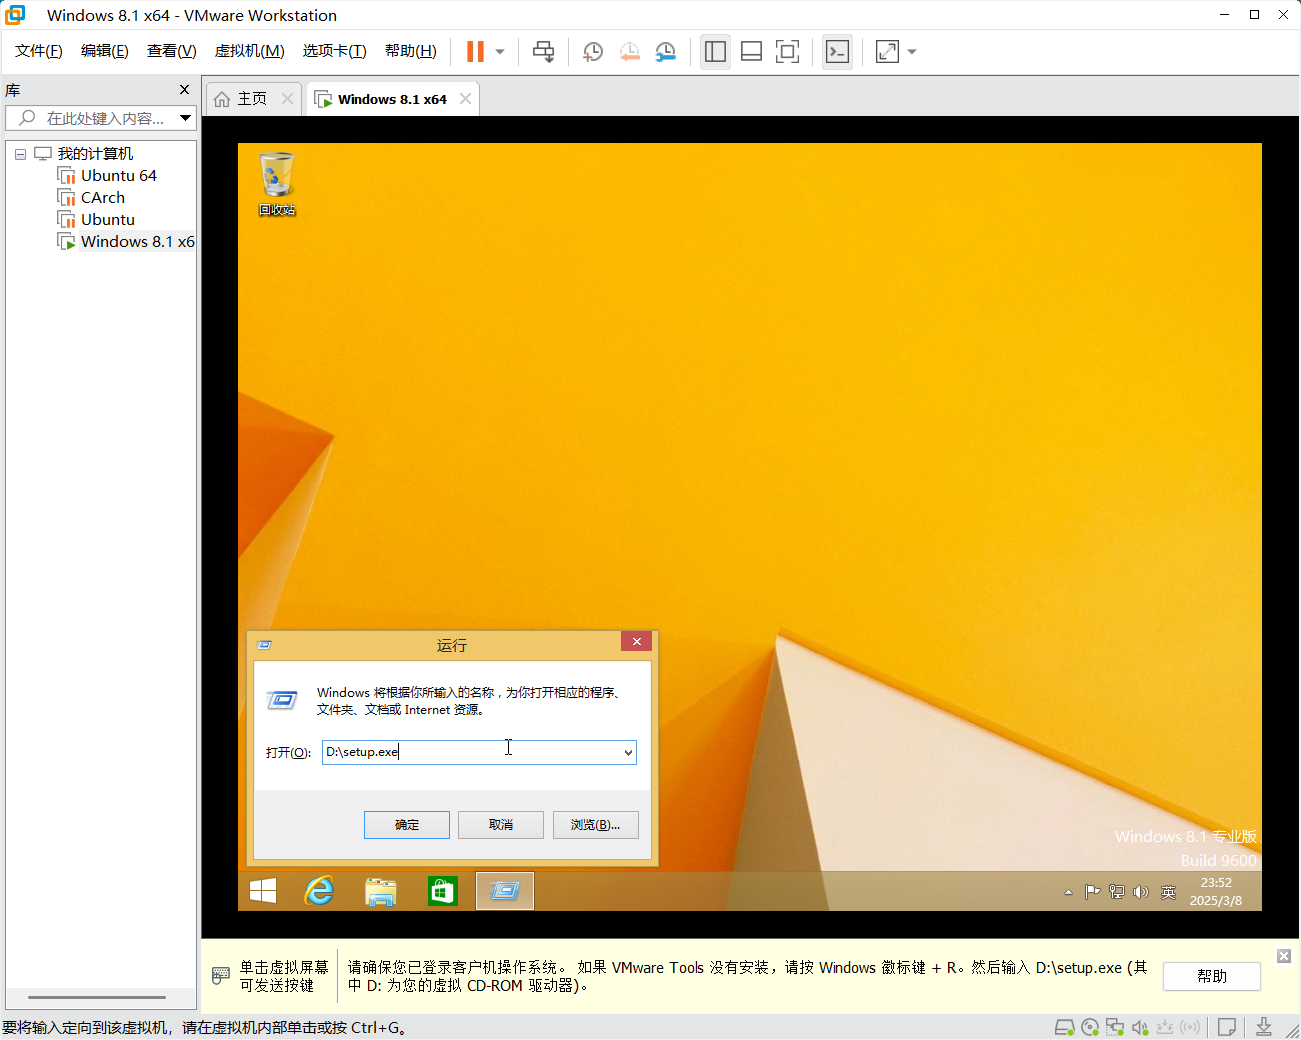1301x1040 pixels.
Task: Open the Recycle Bin on guest desktop
Action: 277,184
